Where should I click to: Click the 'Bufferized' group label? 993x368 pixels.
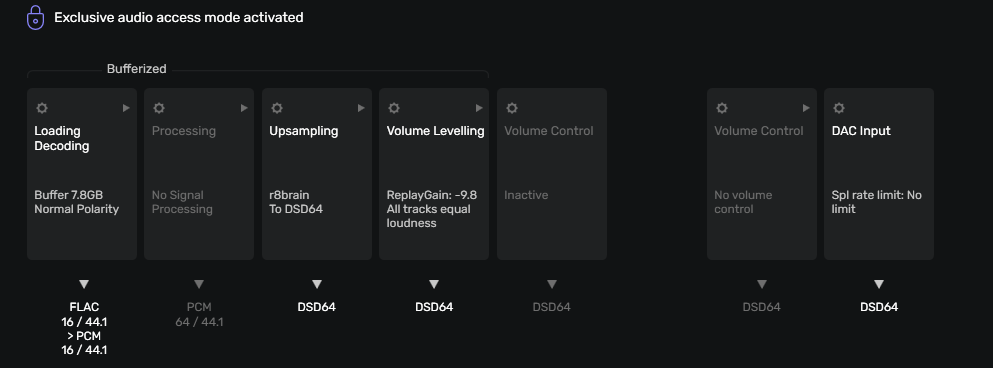pos(137,68)
